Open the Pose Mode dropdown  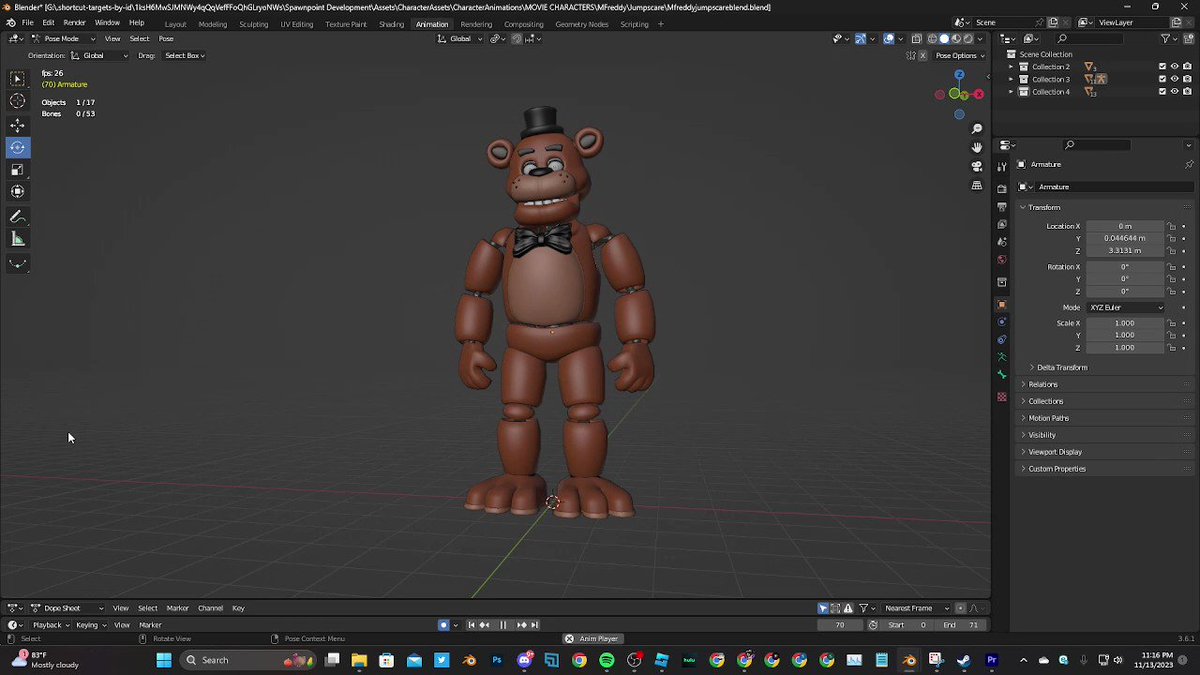[64, 39]
